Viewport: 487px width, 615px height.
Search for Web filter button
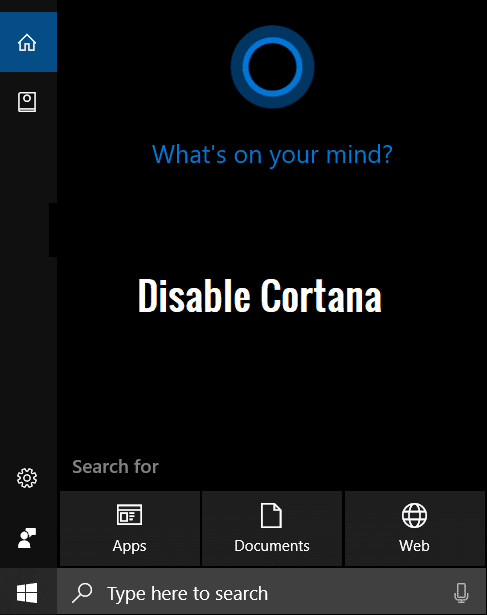414,528
